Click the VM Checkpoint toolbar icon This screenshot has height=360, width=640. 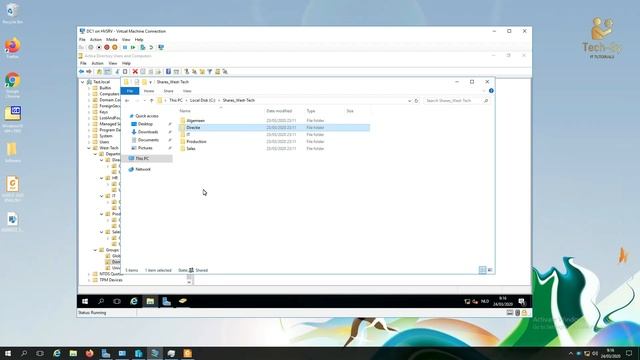point(143,47)
